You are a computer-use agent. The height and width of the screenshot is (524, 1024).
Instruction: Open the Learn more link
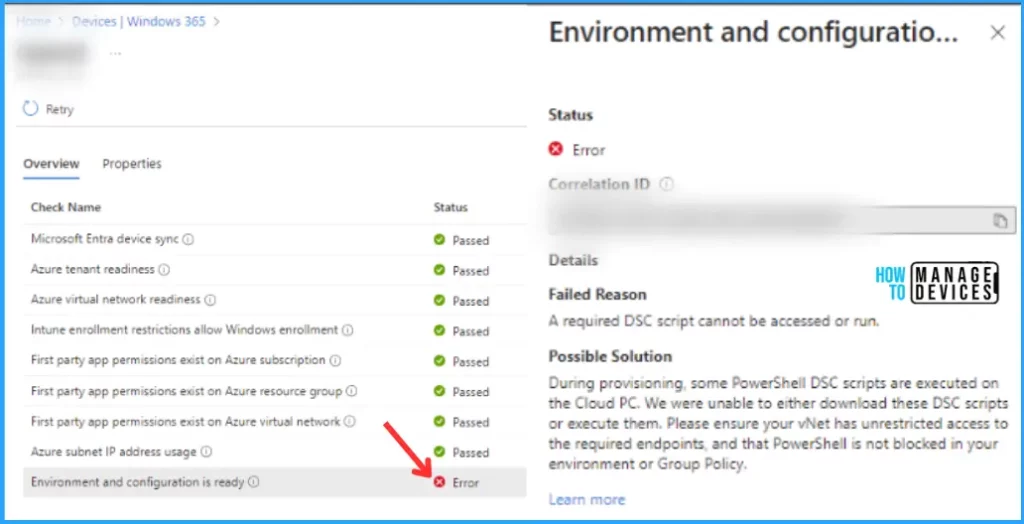[x=586, y=500]
